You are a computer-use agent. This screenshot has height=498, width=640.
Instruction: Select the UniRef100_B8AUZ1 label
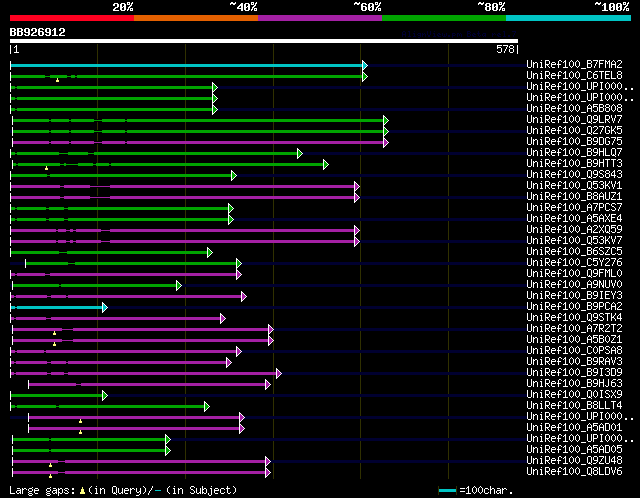coord(574,197)
